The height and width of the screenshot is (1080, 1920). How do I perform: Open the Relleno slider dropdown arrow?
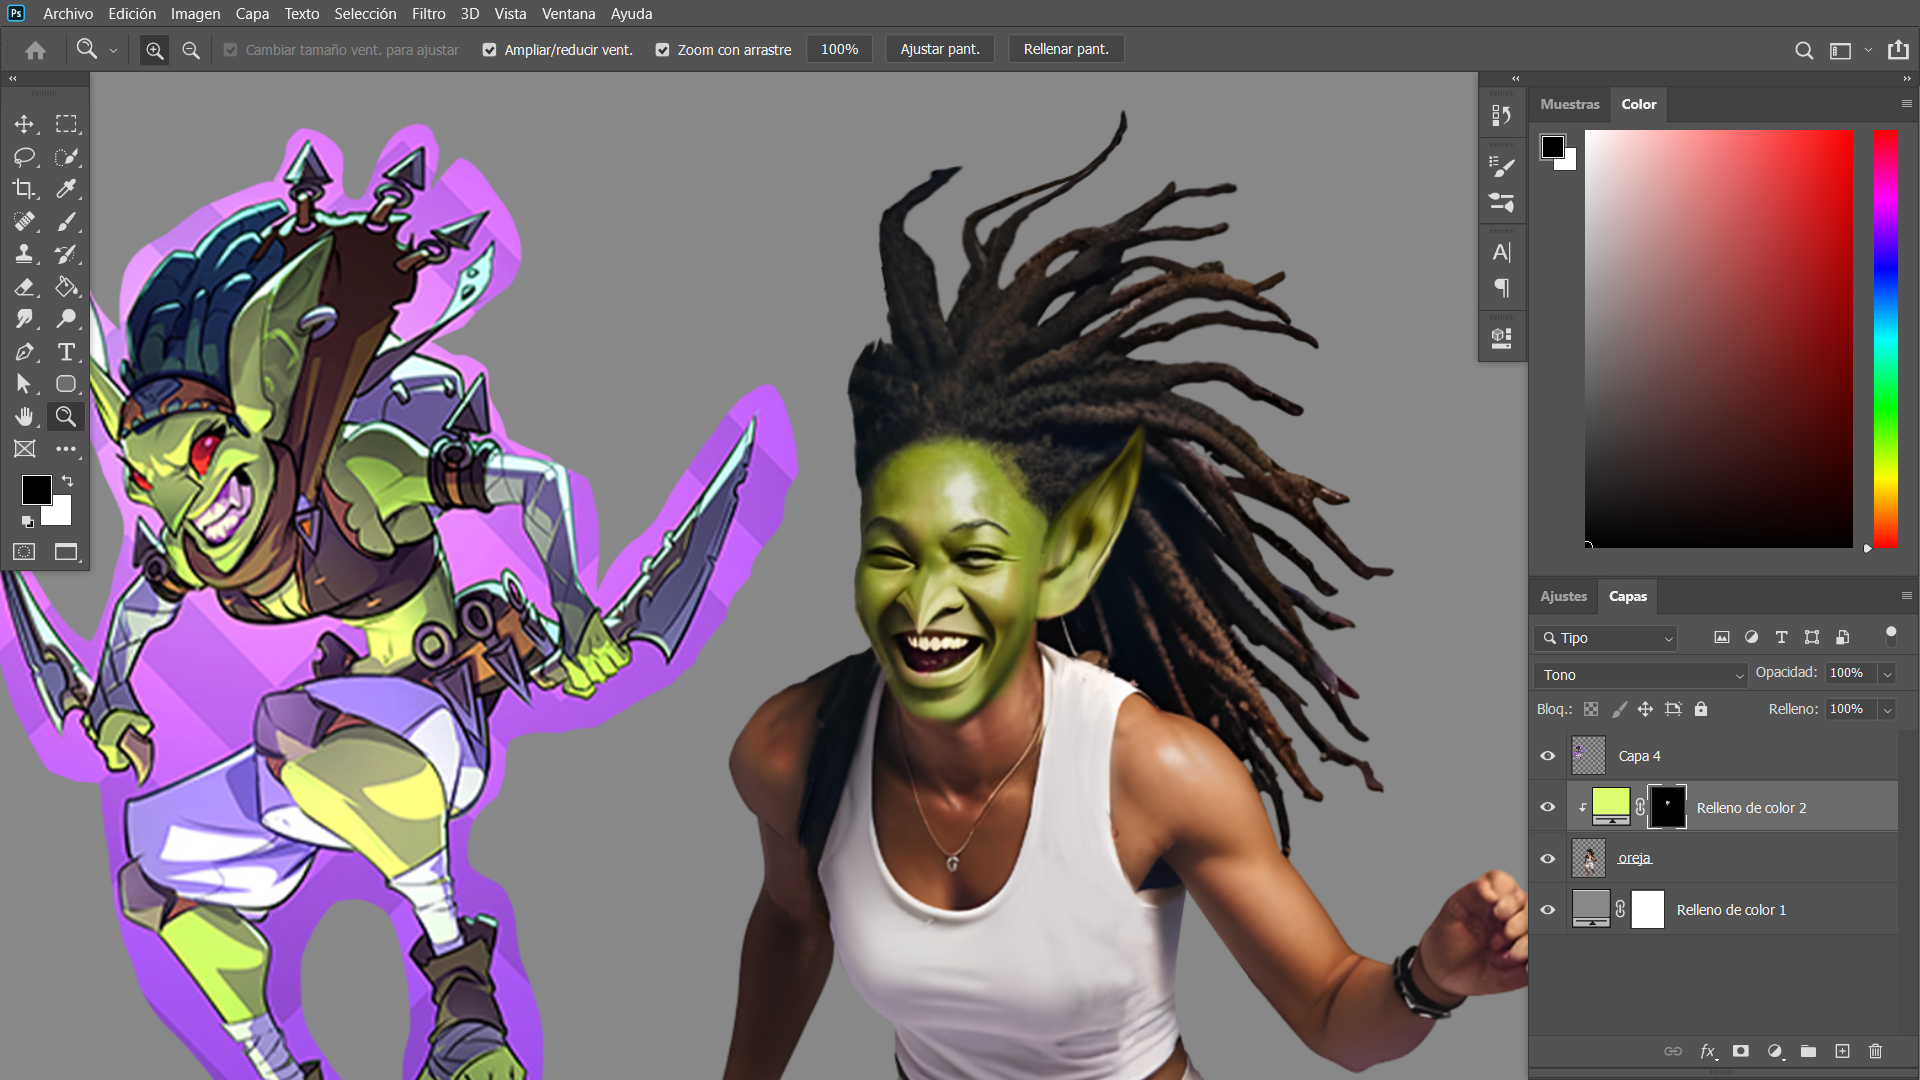pos(1888,710)
